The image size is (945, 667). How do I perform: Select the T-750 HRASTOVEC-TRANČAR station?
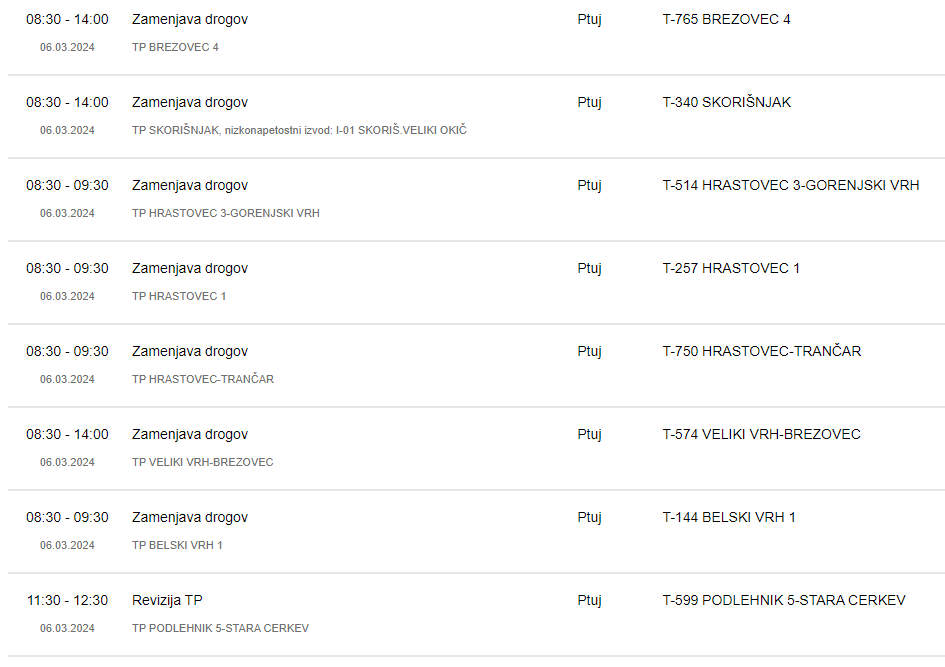pyautogui.click(x=762, y=351)
